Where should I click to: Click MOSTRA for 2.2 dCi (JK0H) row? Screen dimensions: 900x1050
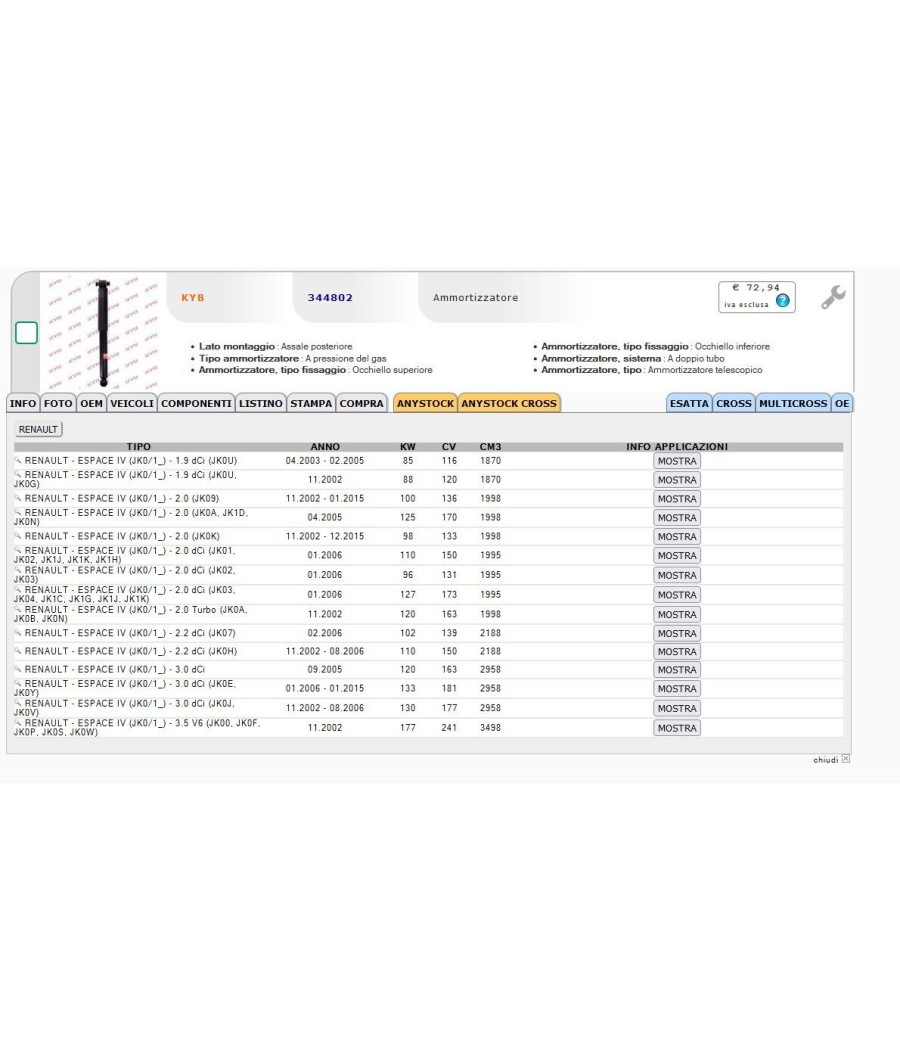click(x=677, y=652)
